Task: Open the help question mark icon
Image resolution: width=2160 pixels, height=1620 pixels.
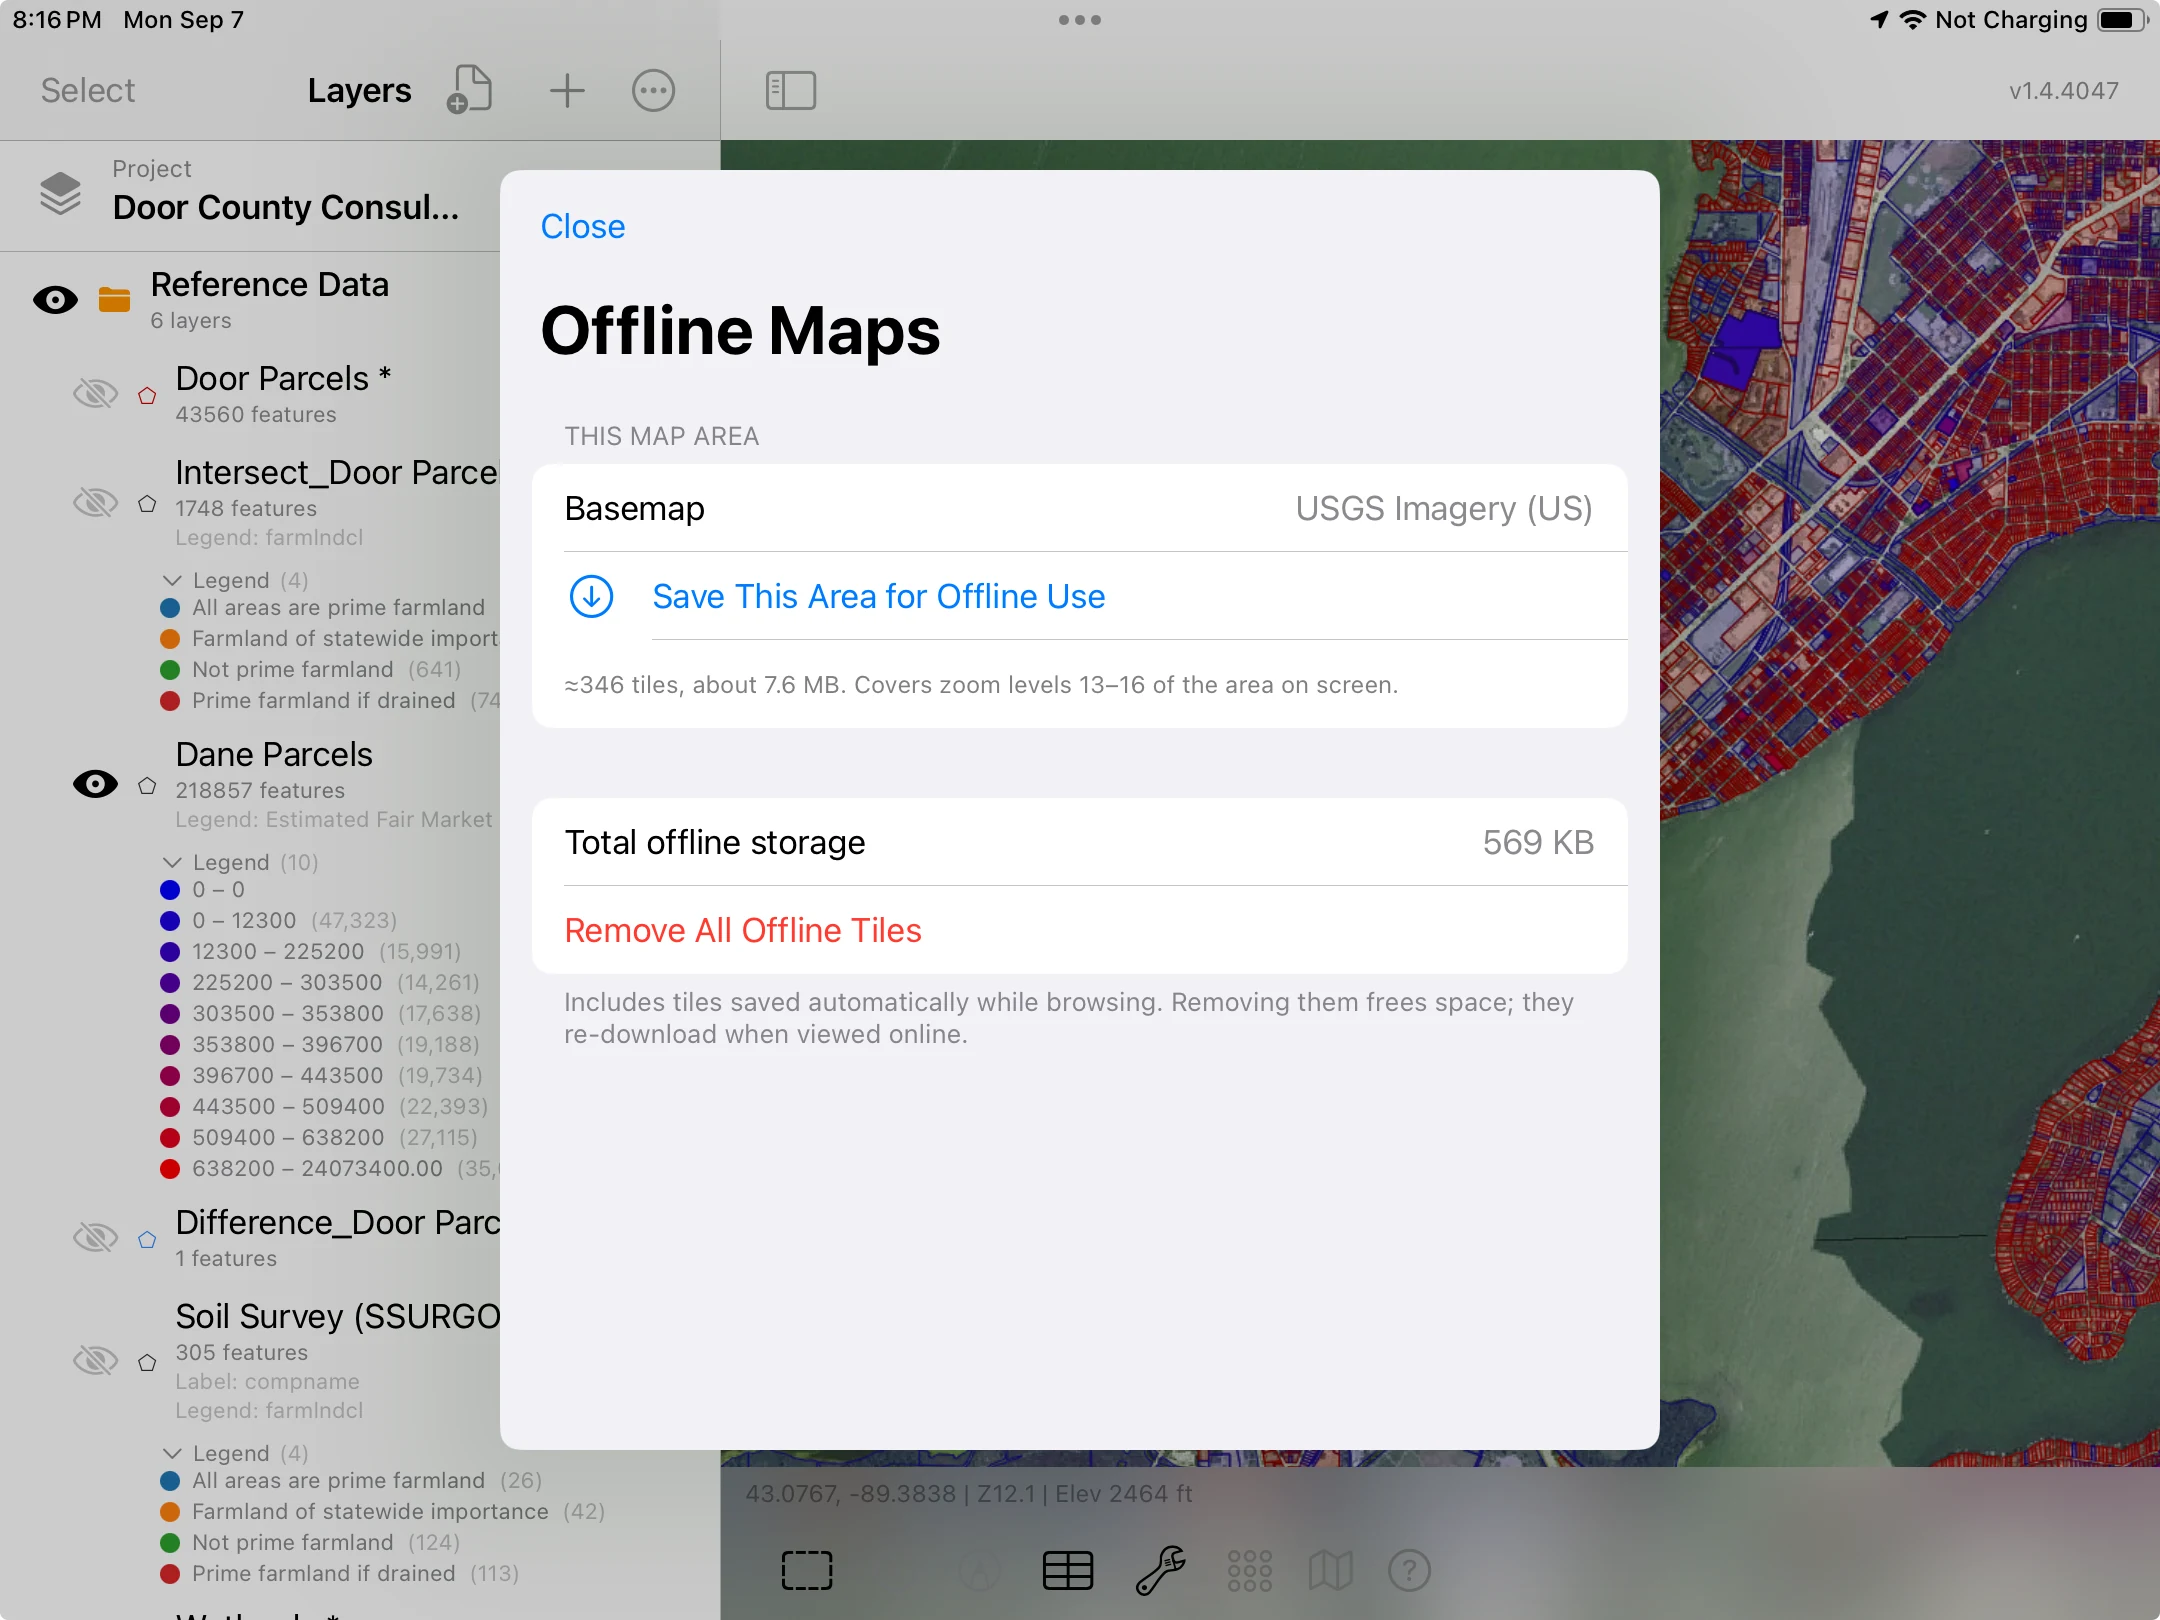Action: [x=1409, y=1570]
